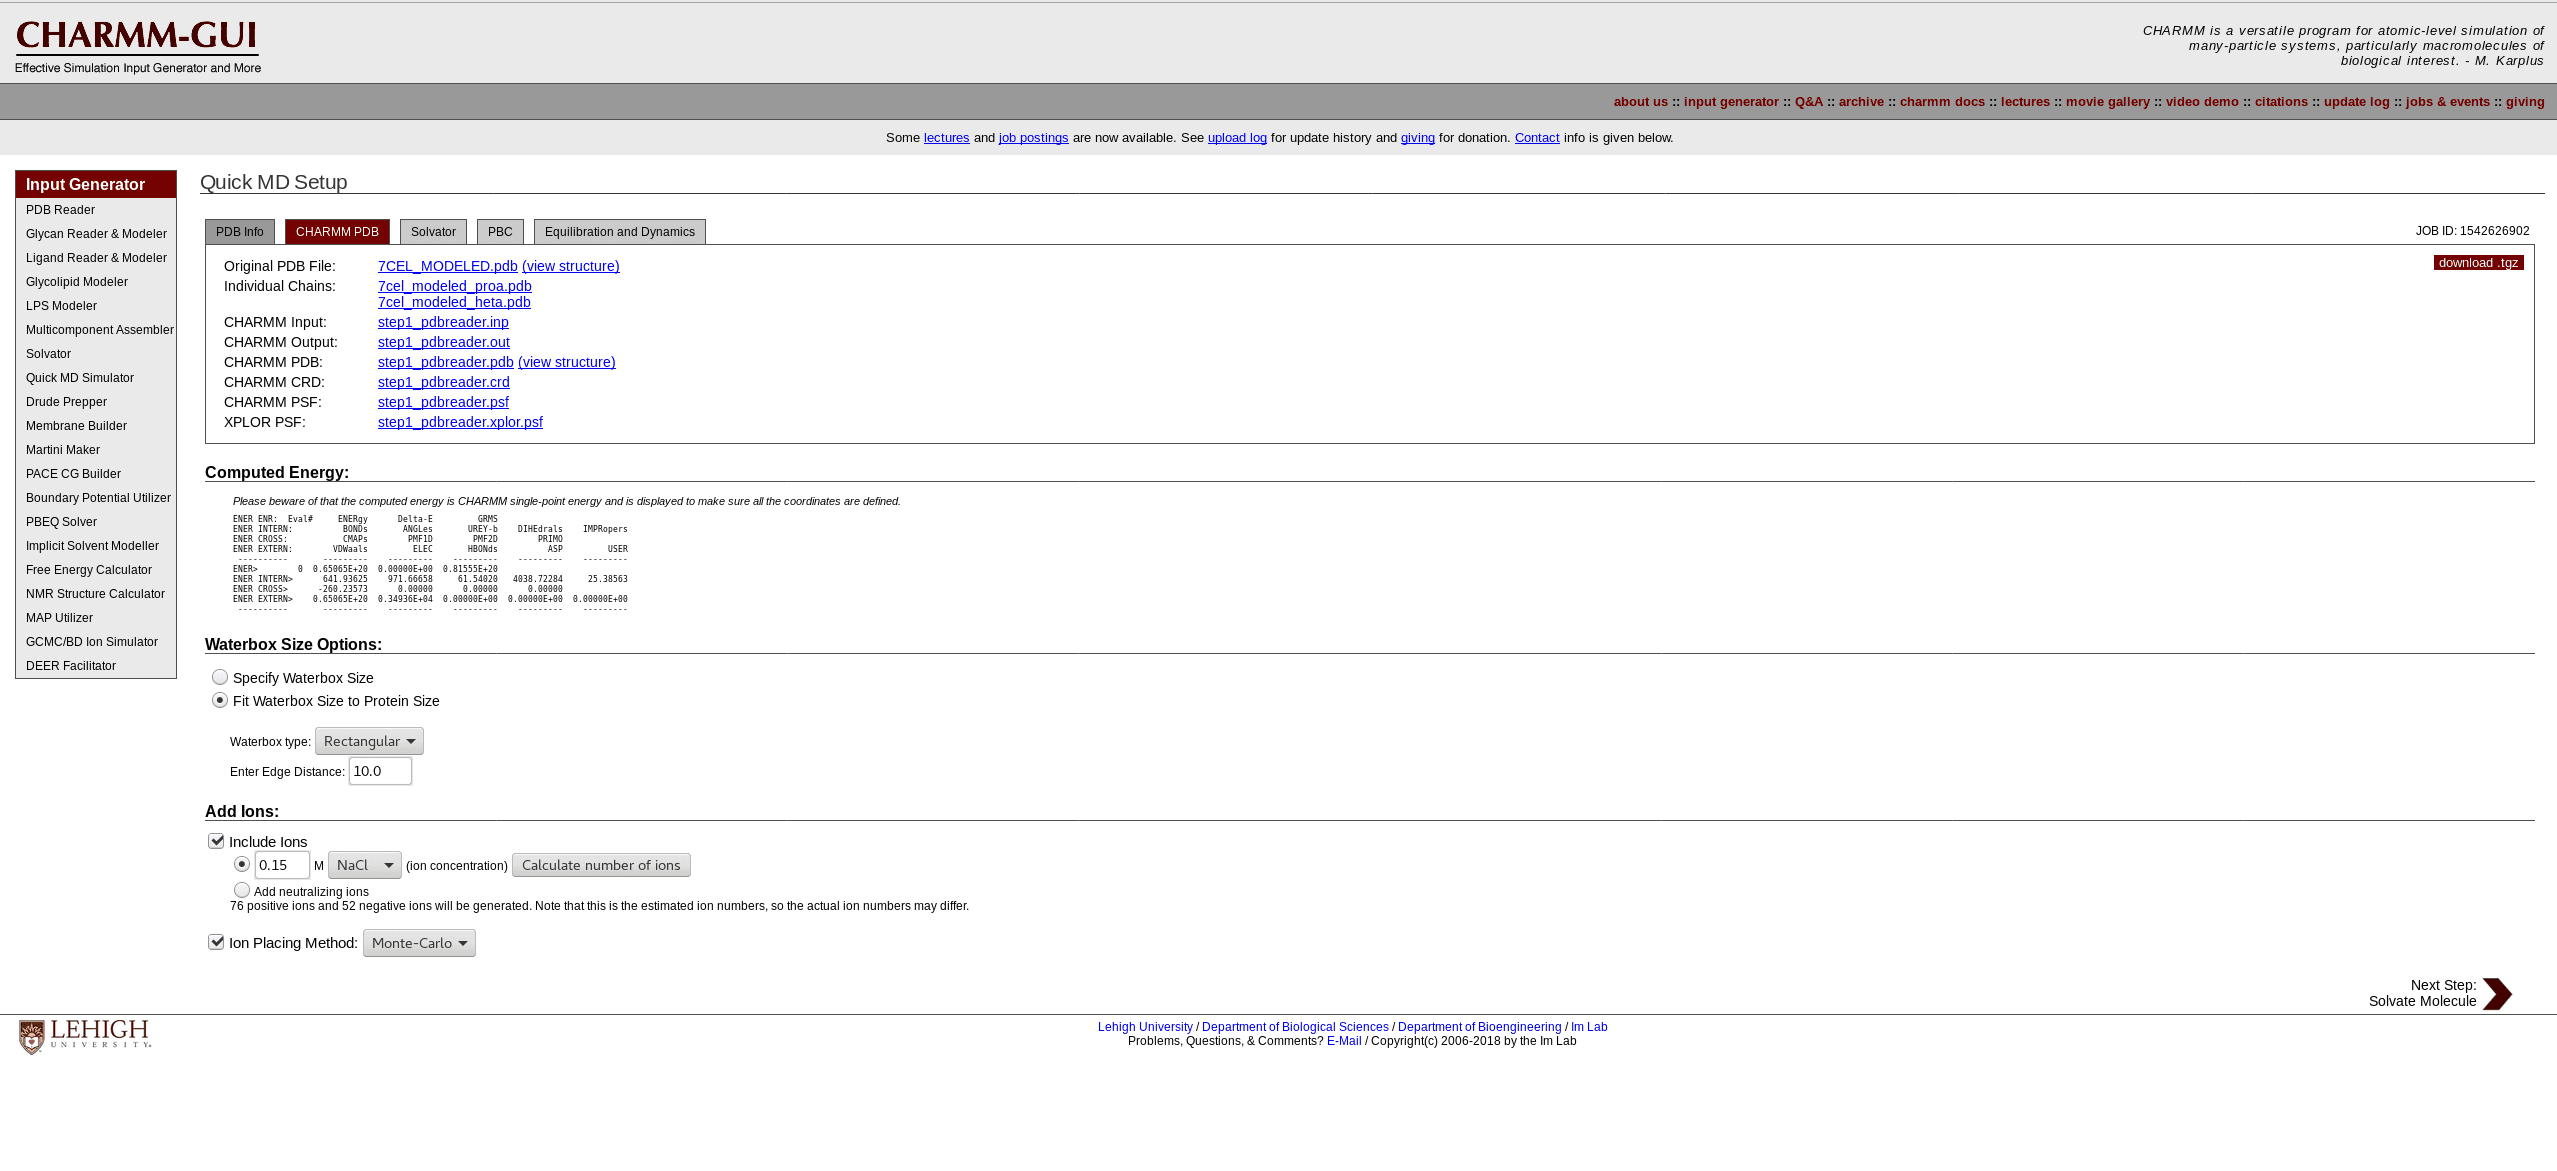
Task: Click the download .tgz button
Action: click(x=2479, y=263)
